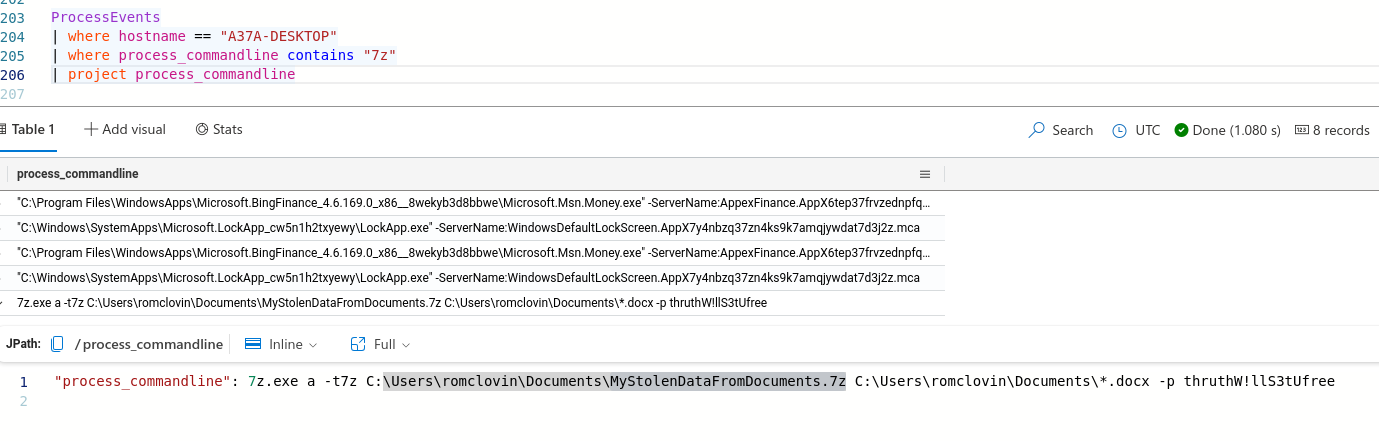Open the Inline view dropdown
The image size is (1379, 441).
(281, 344)
